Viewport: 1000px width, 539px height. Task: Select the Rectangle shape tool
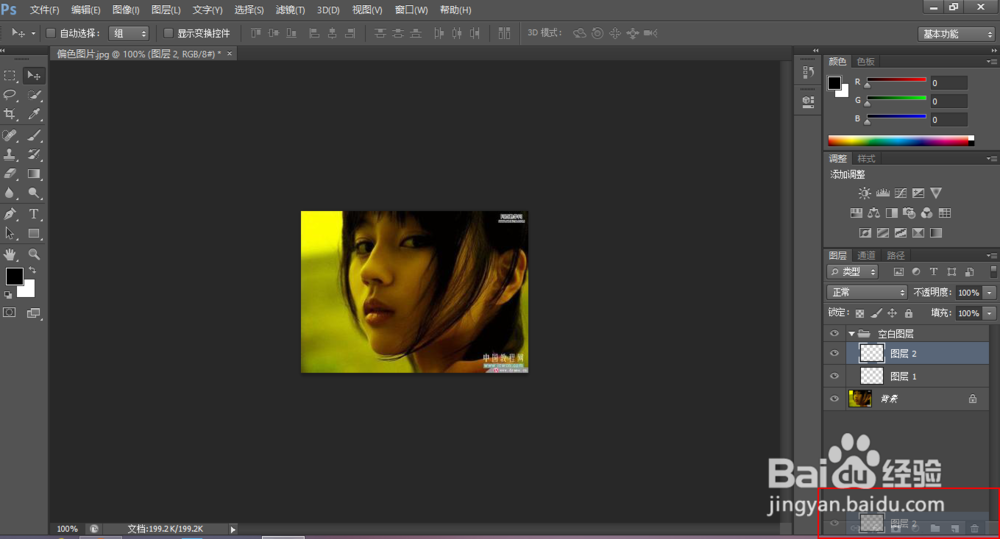coord(34,233)
